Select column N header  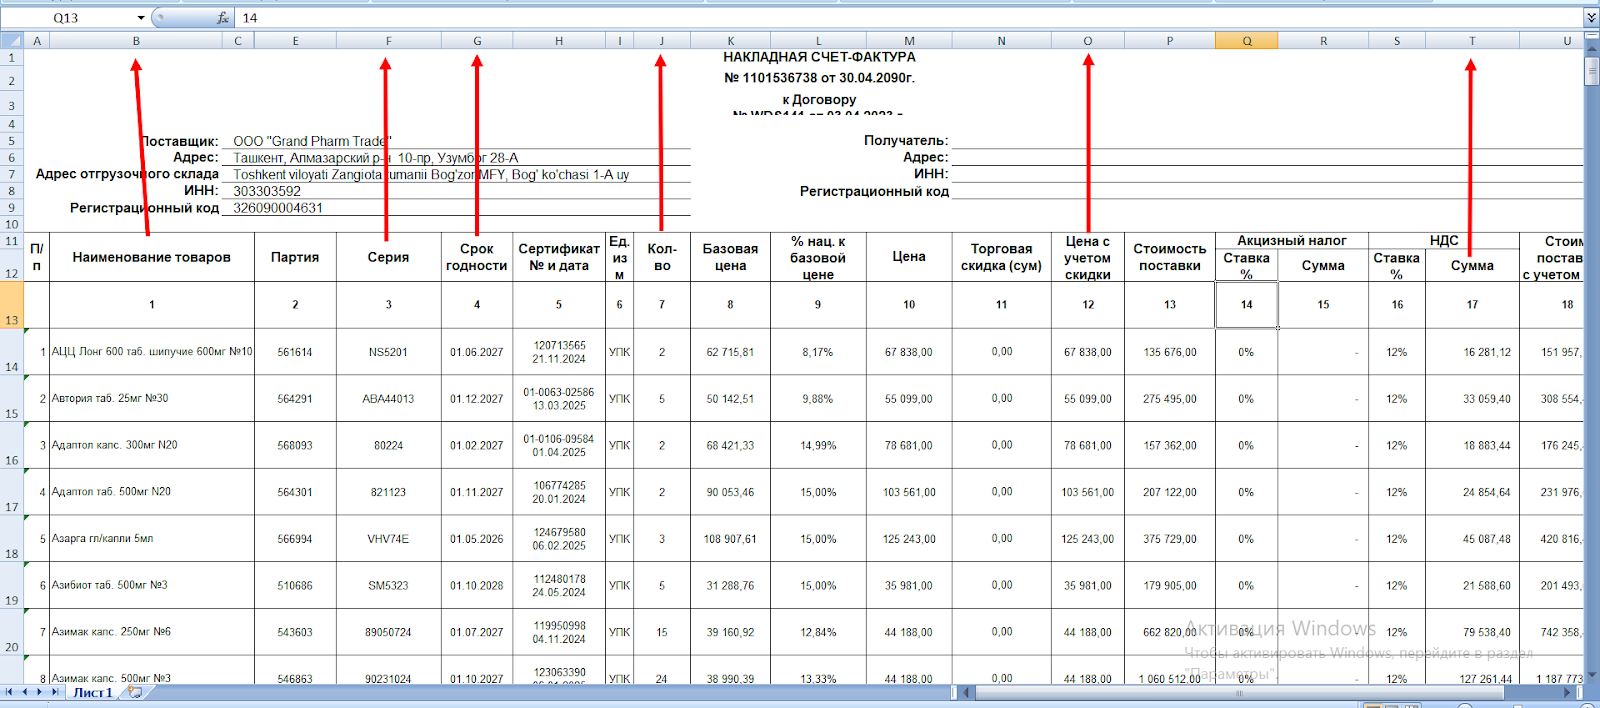pyautogui.click(x=1002, y=41)
